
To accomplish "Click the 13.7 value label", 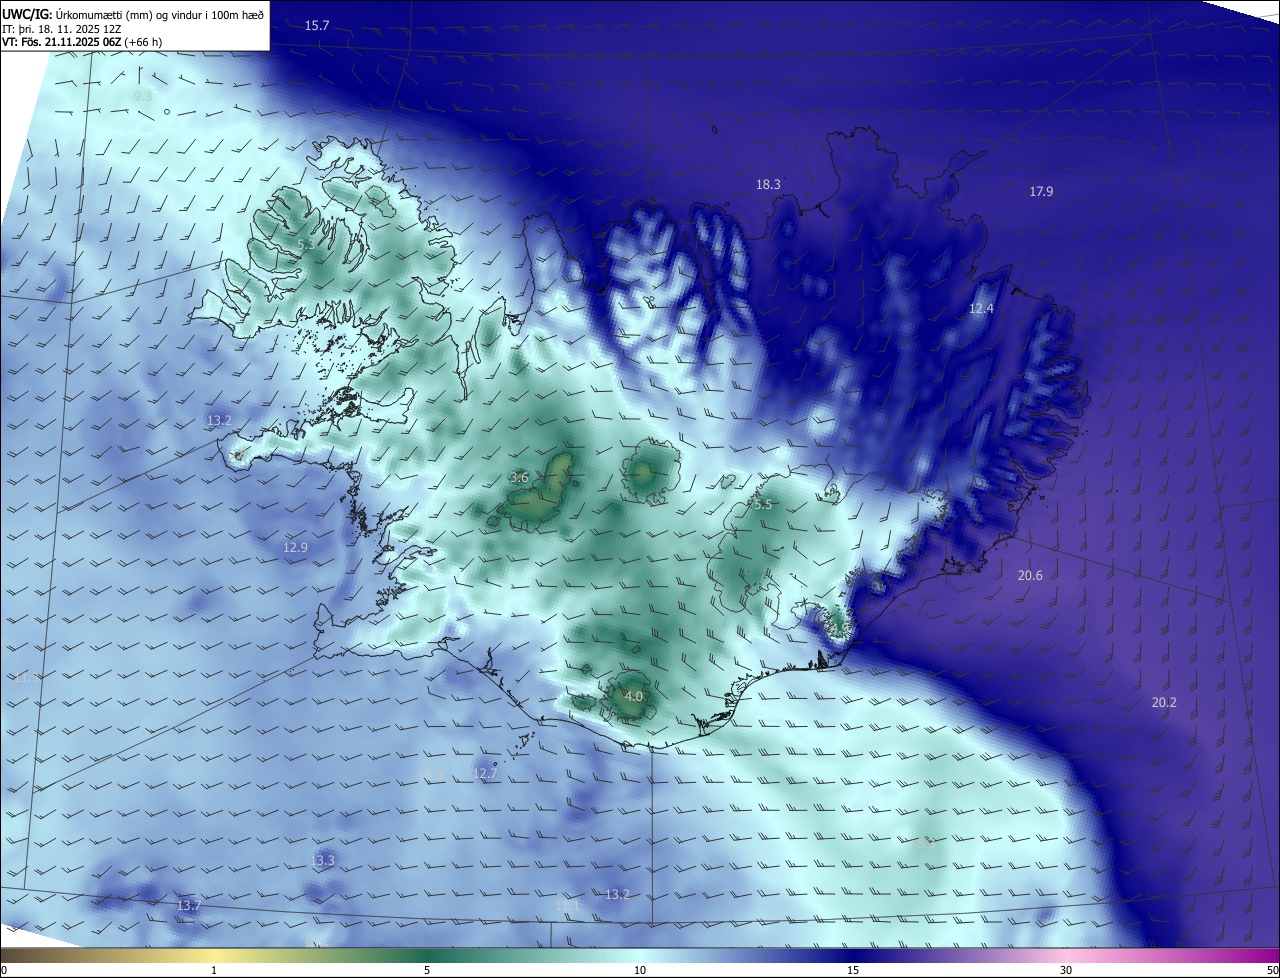I will point(188,905).
